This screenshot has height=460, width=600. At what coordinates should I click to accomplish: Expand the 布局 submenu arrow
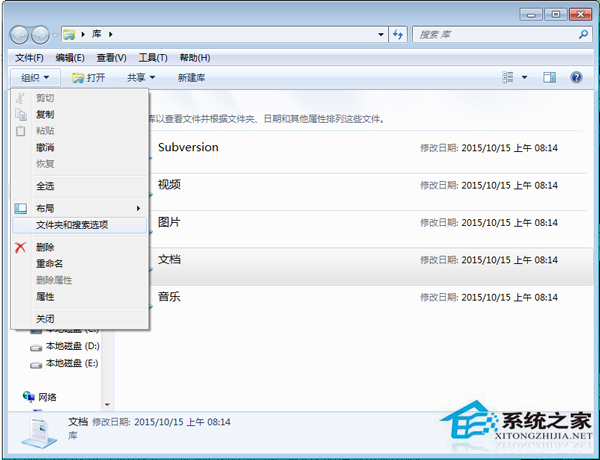point(138,208)
